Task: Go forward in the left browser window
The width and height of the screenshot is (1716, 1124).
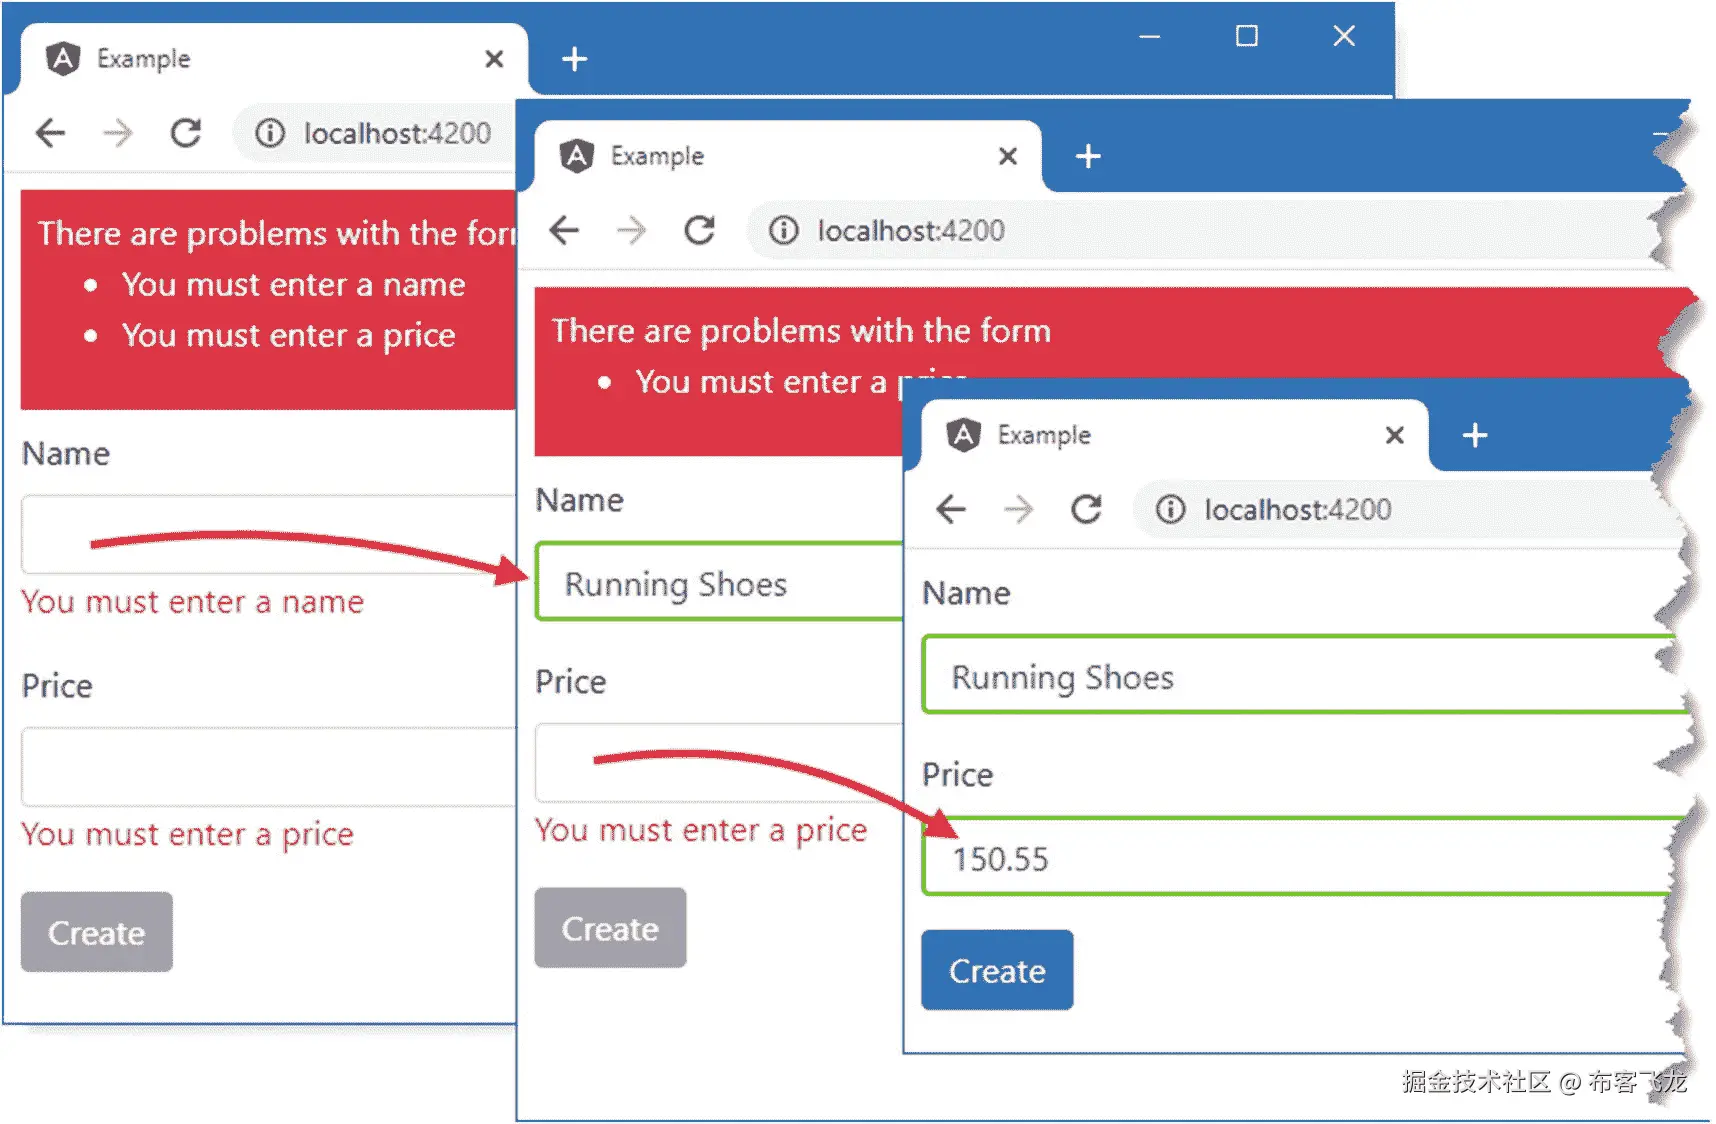Action: tap(118, 133)
